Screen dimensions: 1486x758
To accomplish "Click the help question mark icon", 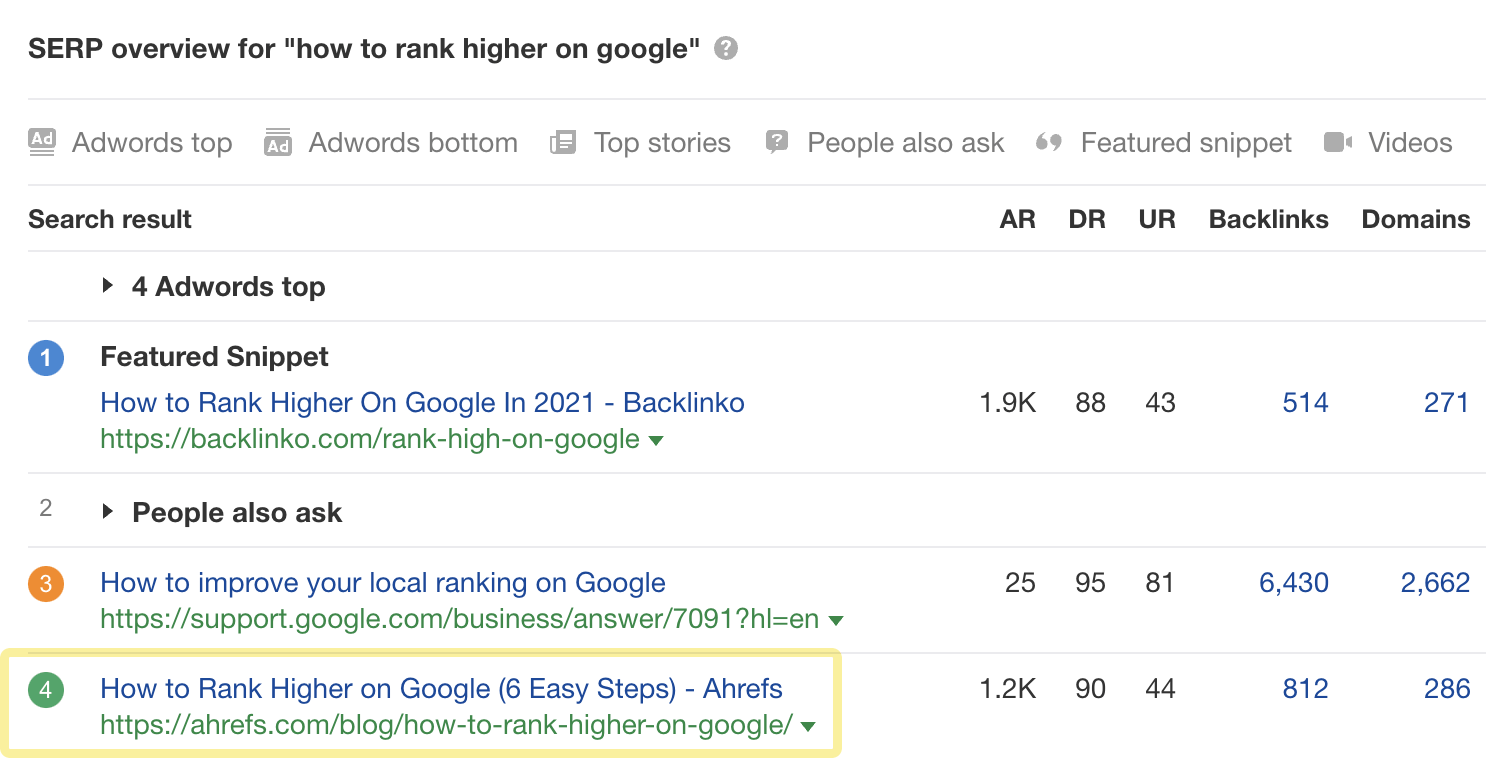I will [726, 49].
